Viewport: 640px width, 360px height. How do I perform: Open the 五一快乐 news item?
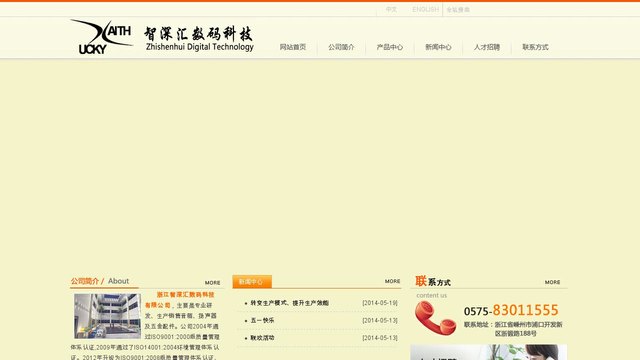262,320
